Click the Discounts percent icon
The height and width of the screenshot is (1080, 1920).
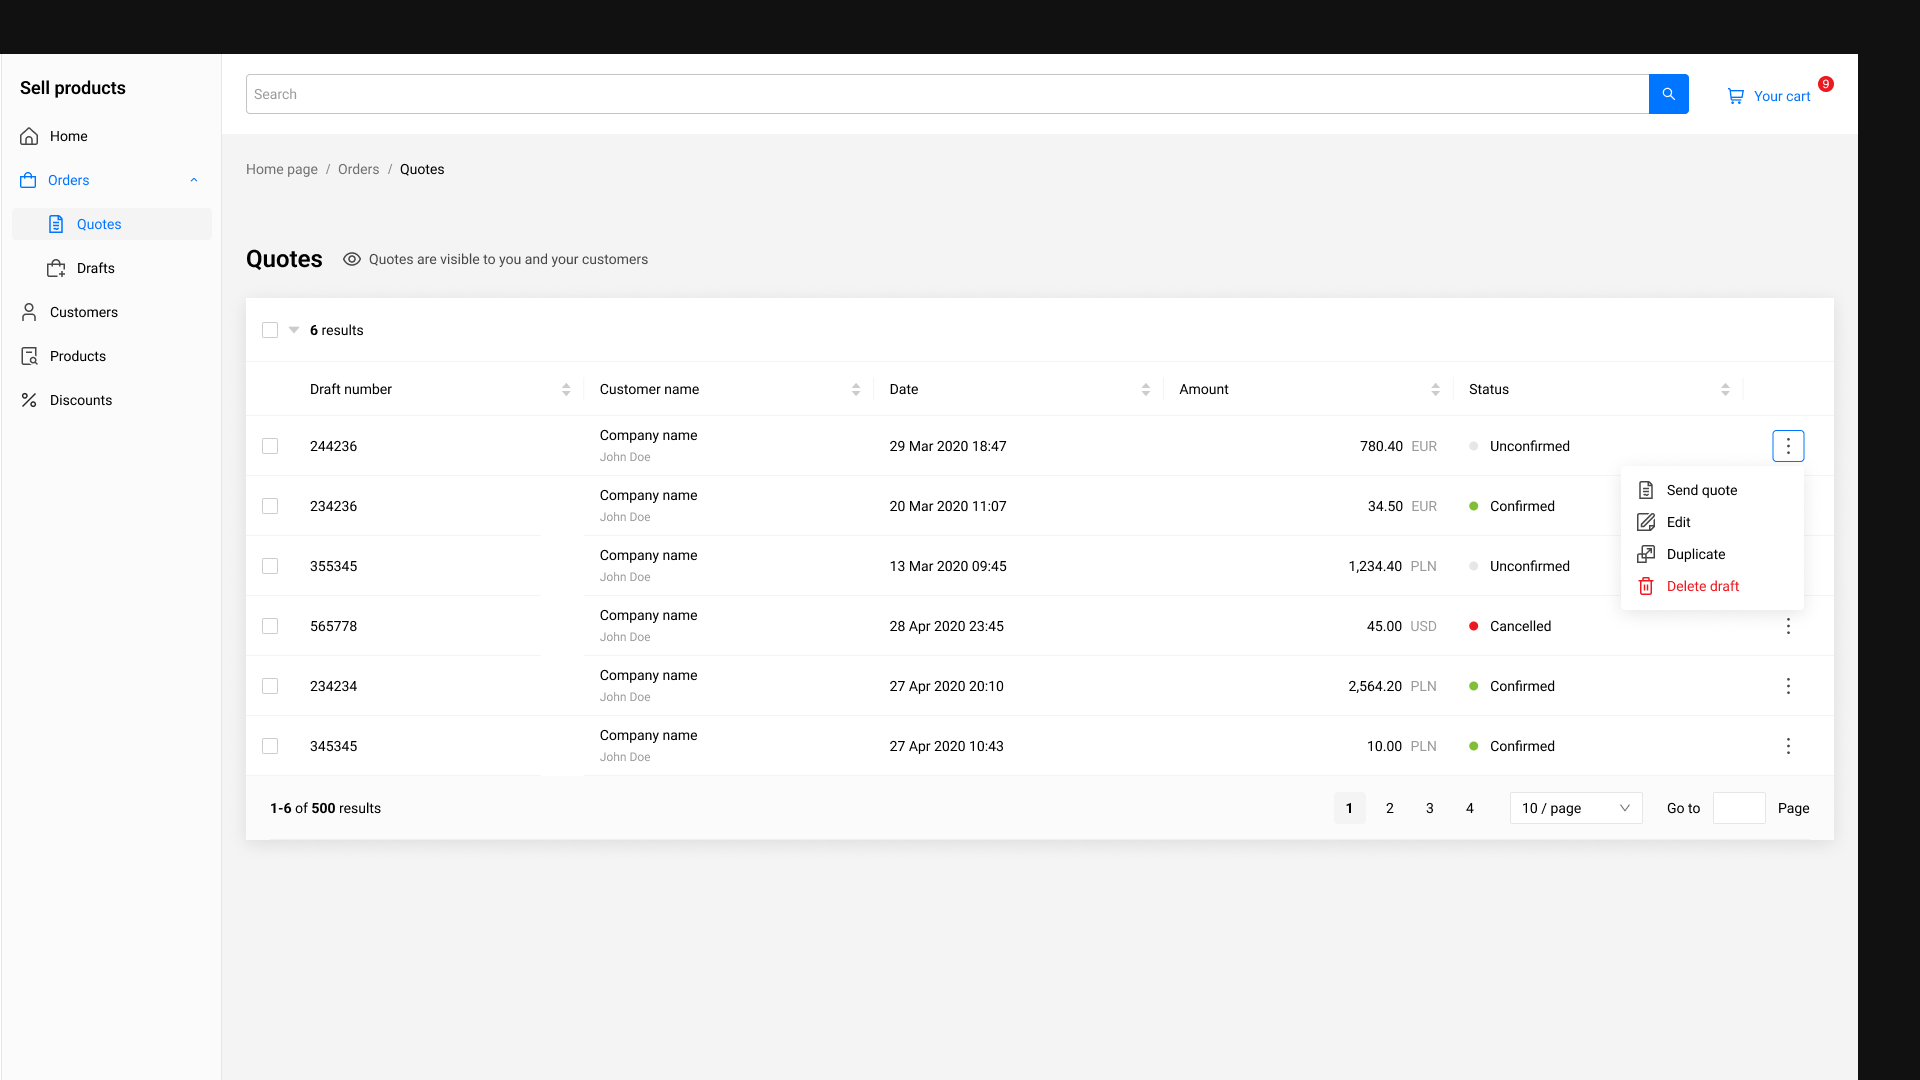point(29,400)
